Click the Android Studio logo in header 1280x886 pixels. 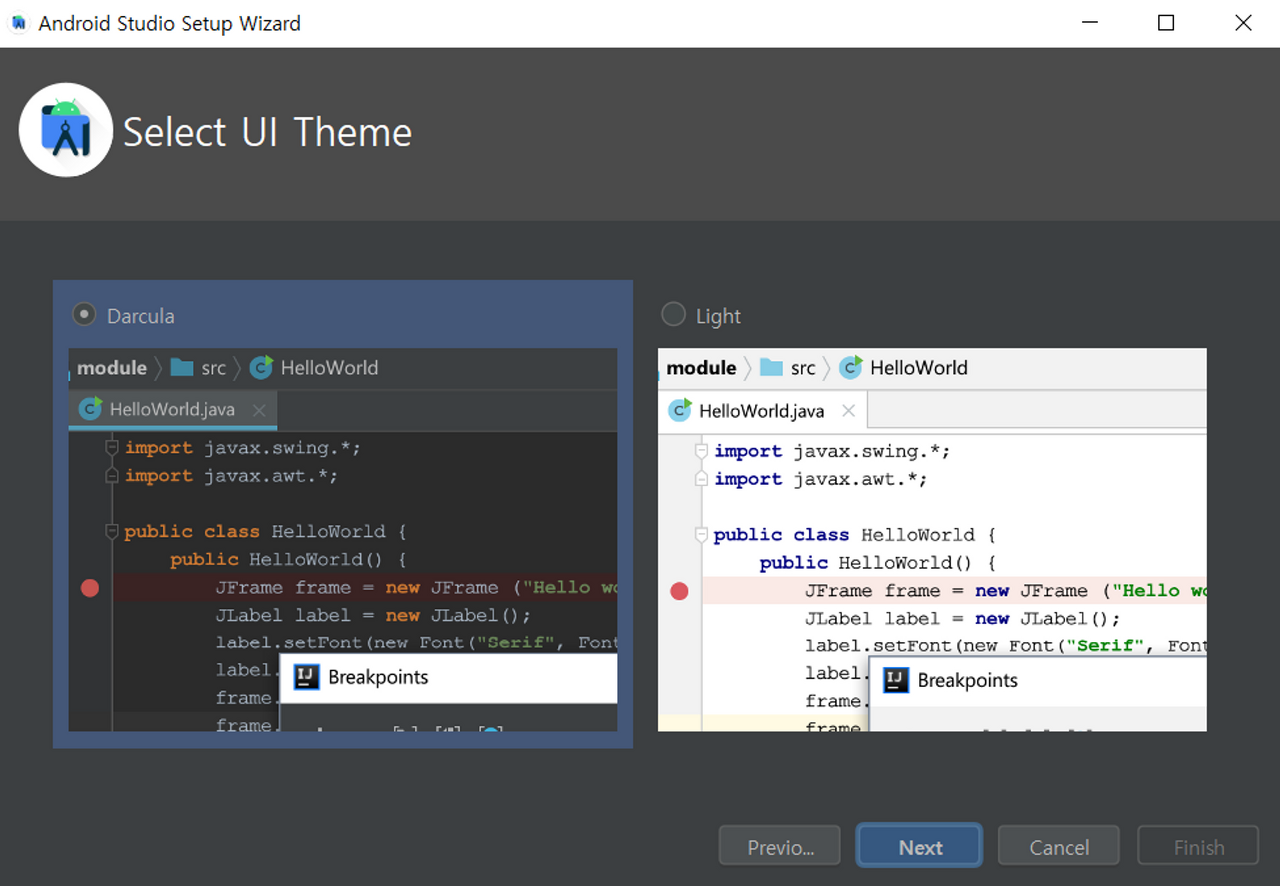(66, 131)
